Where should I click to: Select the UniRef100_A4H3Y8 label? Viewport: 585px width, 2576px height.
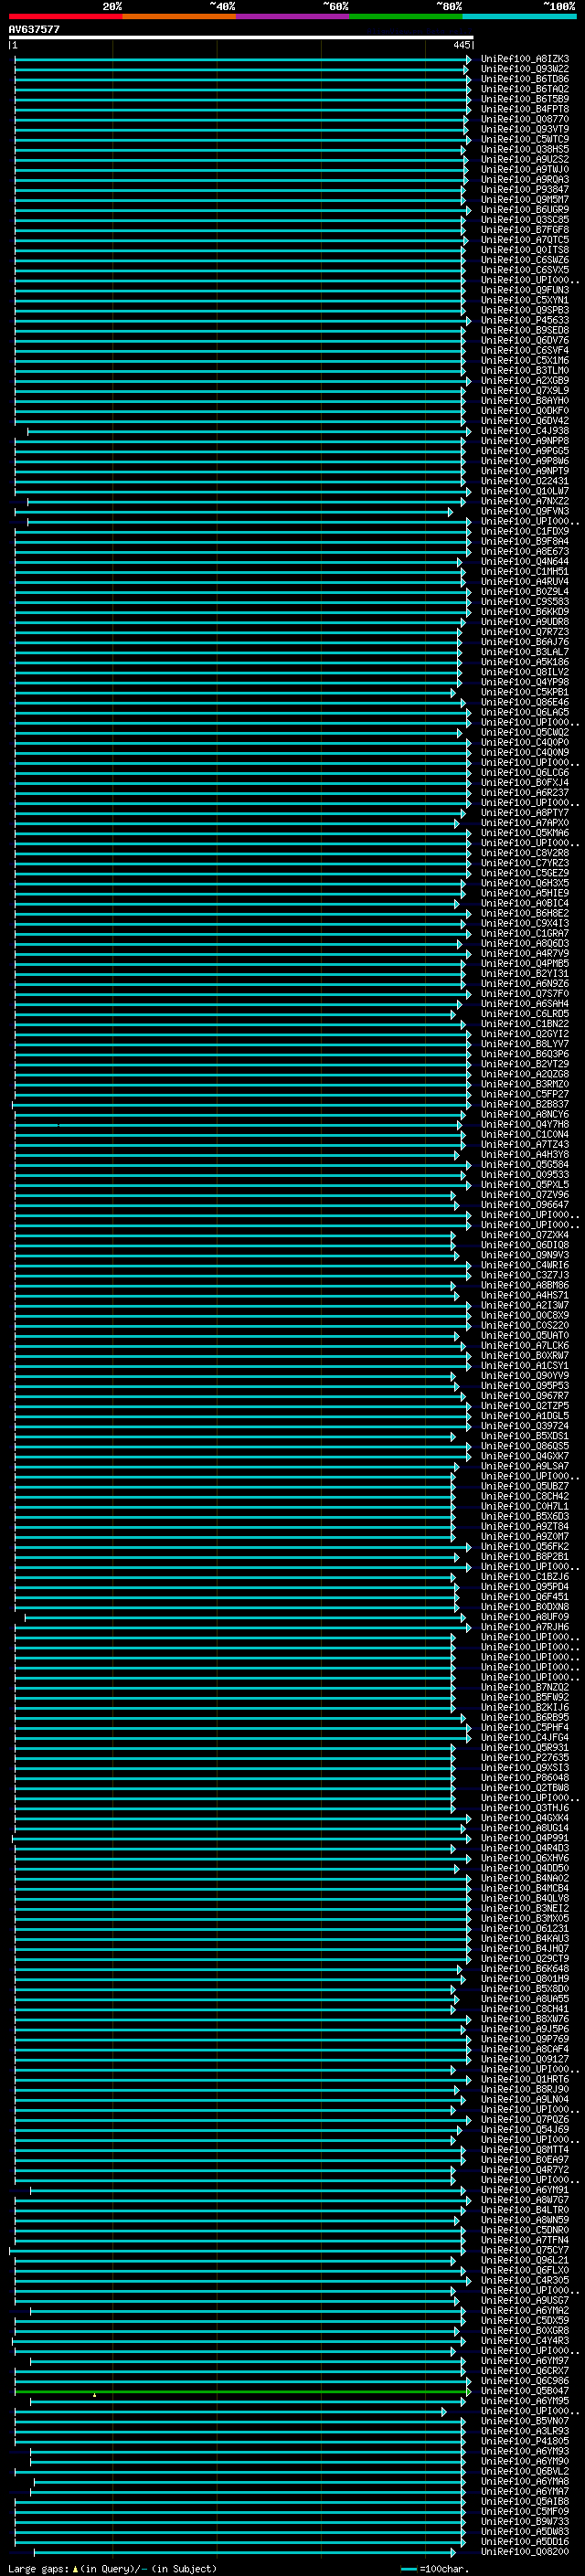click(525, 1154)
